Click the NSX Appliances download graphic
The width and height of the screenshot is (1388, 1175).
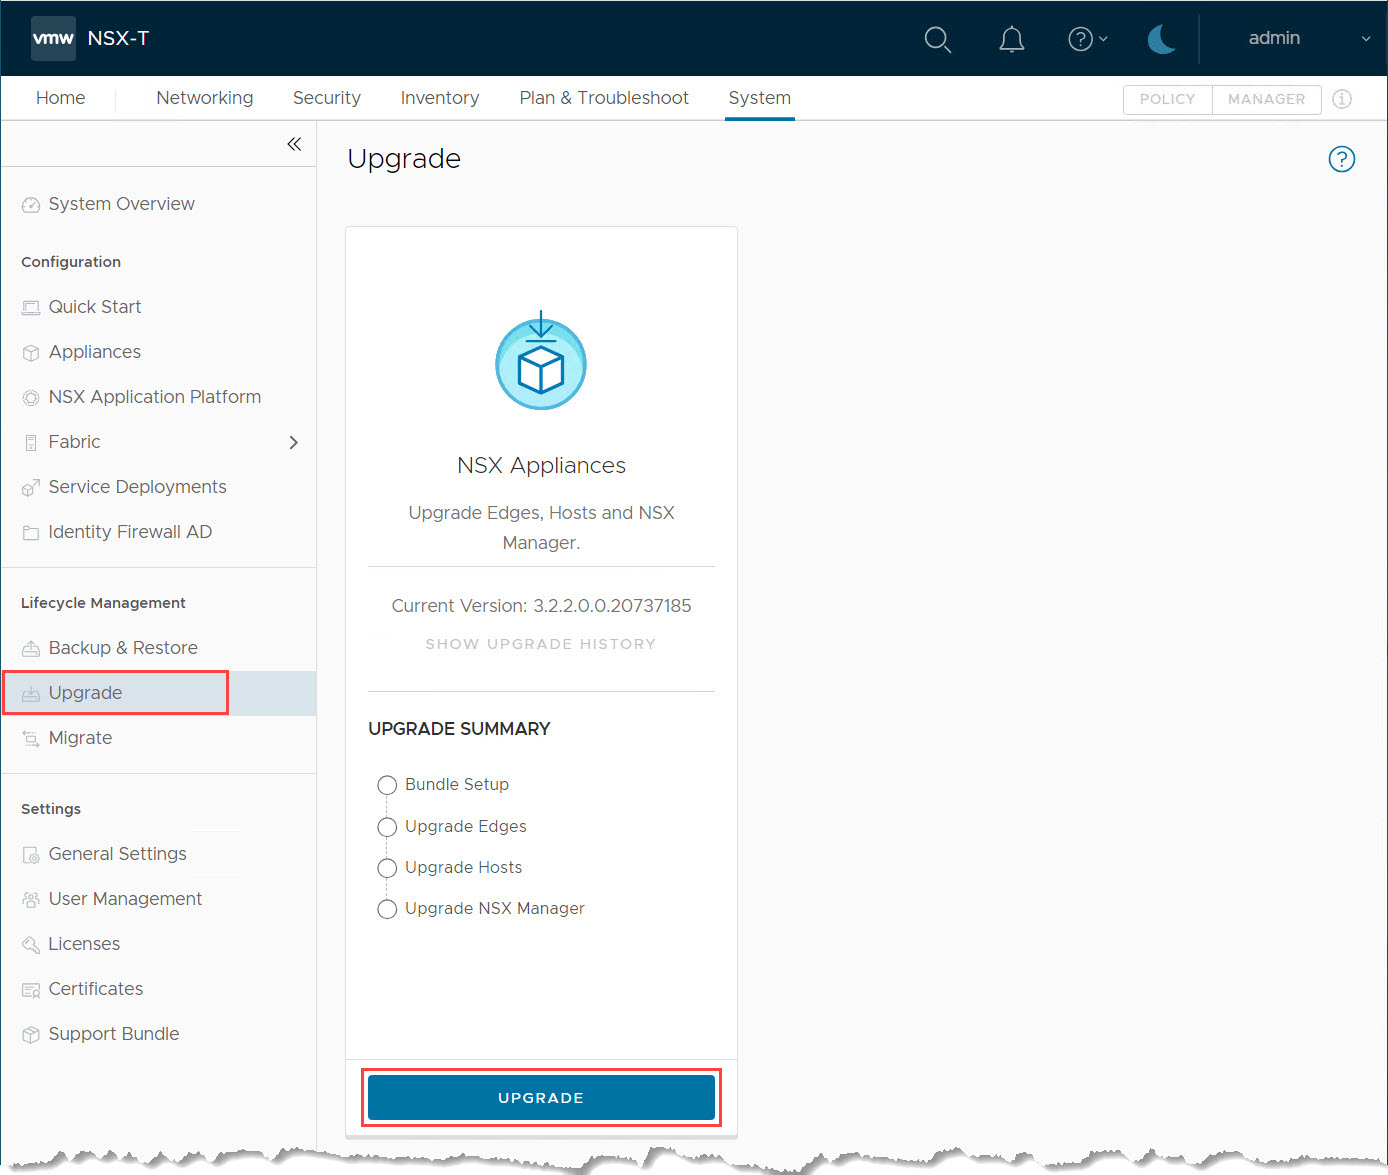tap(541, 360)
